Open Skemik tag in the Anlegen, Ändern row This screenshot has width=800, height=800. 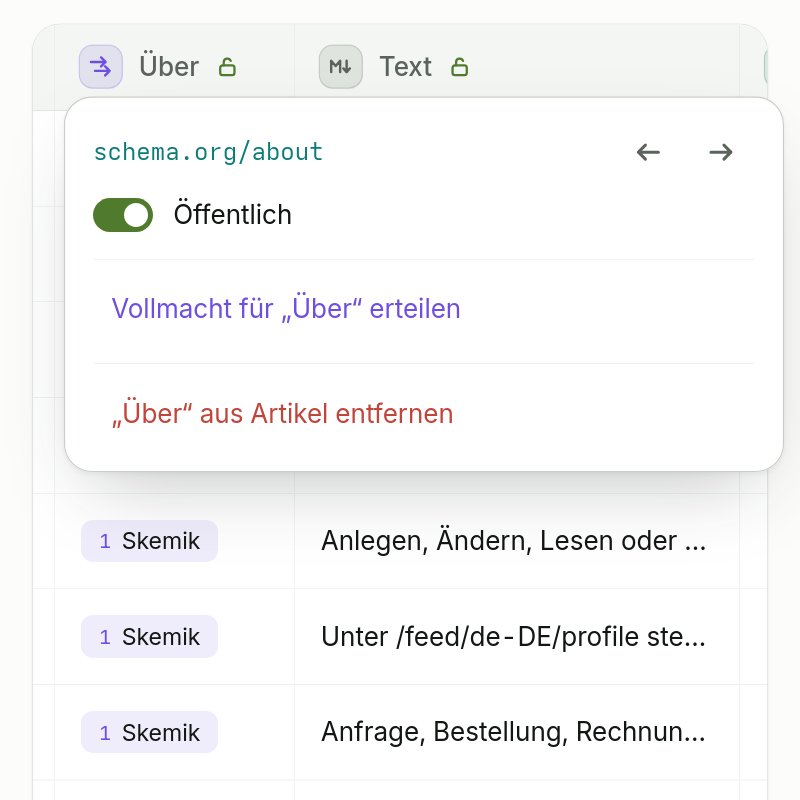[x=149, y=541]
